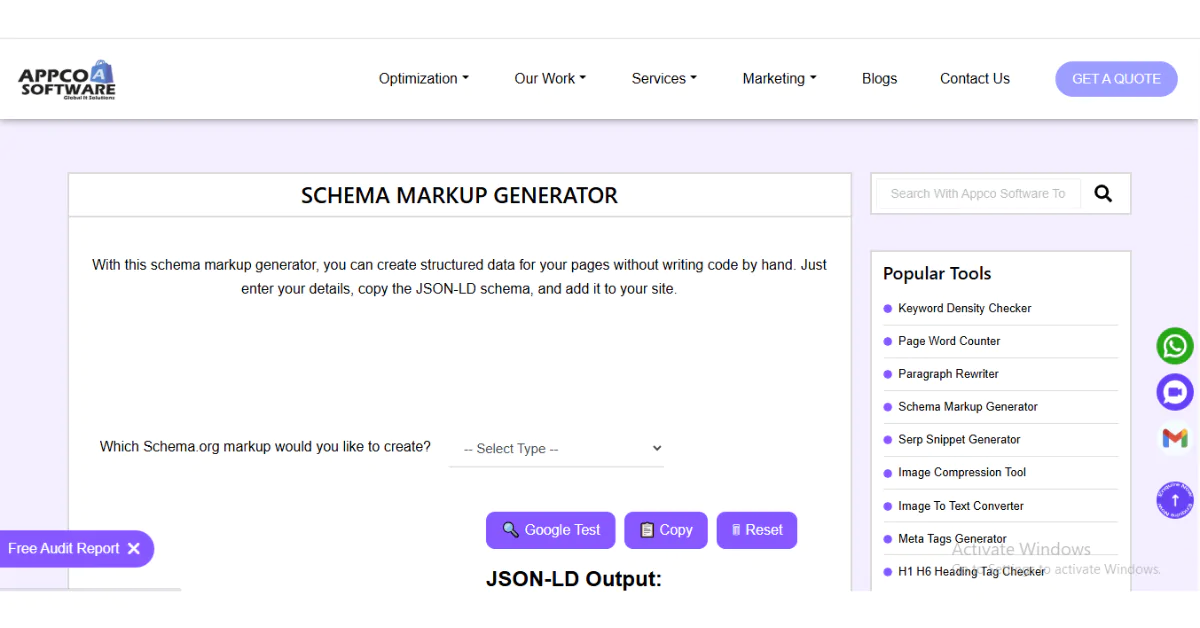Click the search magnifier icon
This screenshot has height=628, width=1200.
[x=1103, y=193]
